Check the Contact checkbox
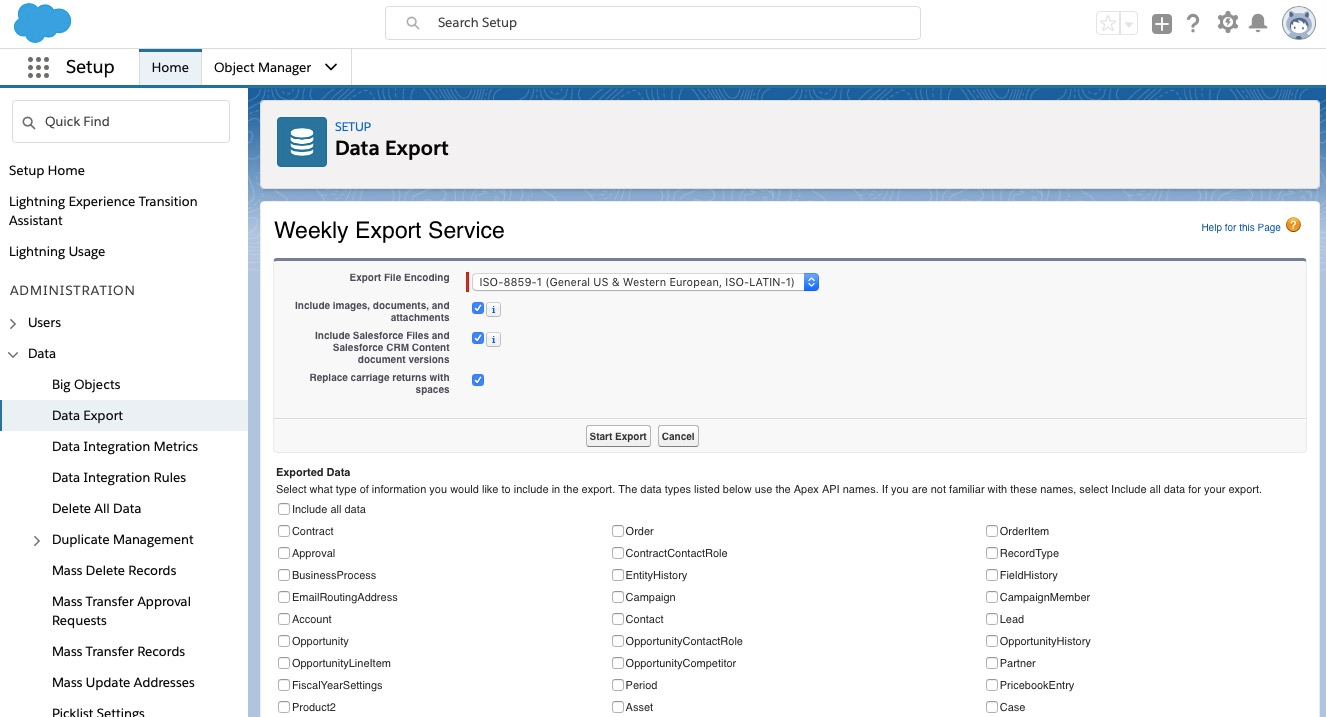 [618, 619]
